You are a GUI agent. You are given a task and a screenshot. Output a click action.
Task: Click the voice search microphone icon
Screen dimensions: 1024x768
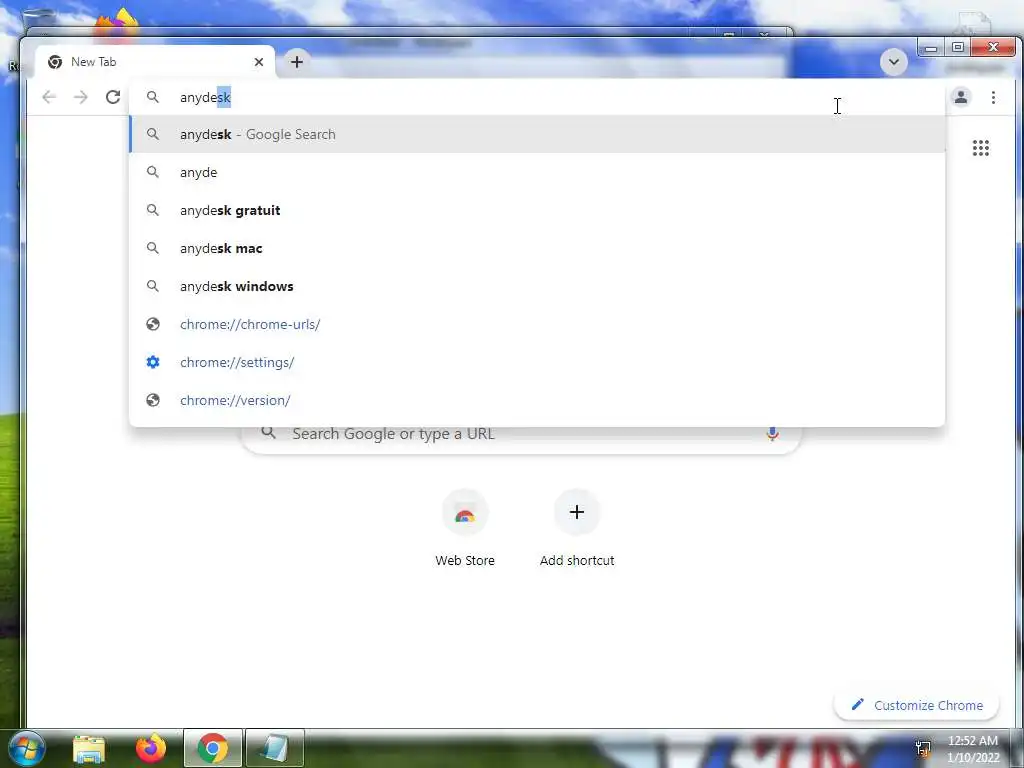pyautogui.click(x=772, y=434)
